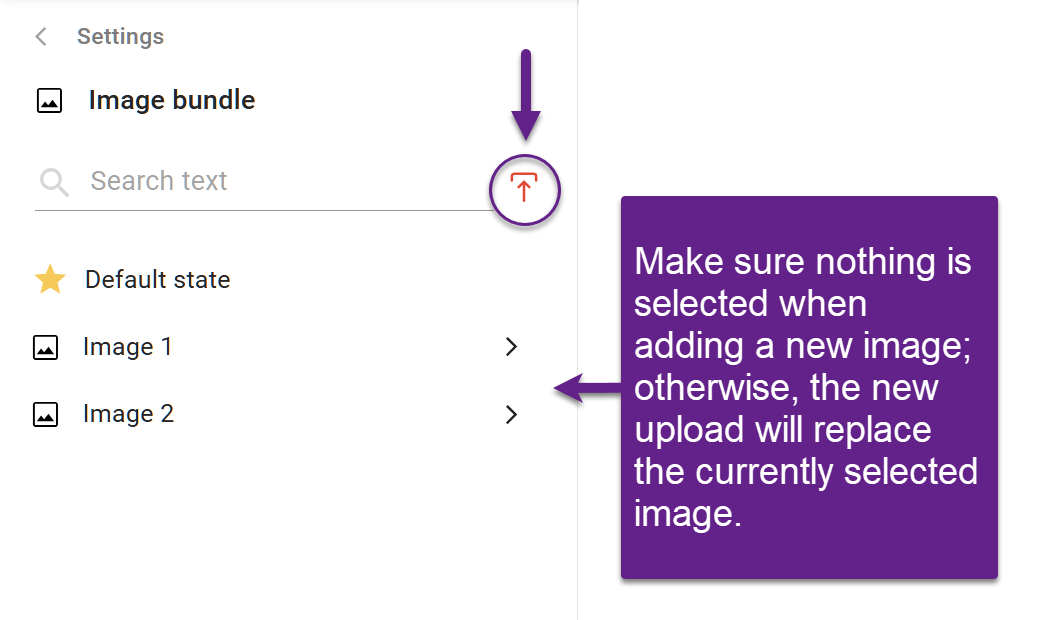Click the purple instruction callout box
The width and height of the screenshot is (1039, 620).
click(808, 388)
